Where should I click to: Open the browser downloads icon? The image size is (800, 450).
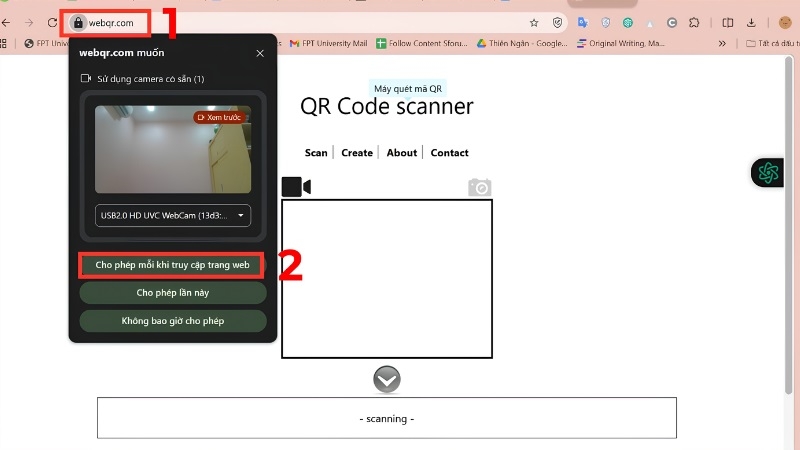click(751, 23)
